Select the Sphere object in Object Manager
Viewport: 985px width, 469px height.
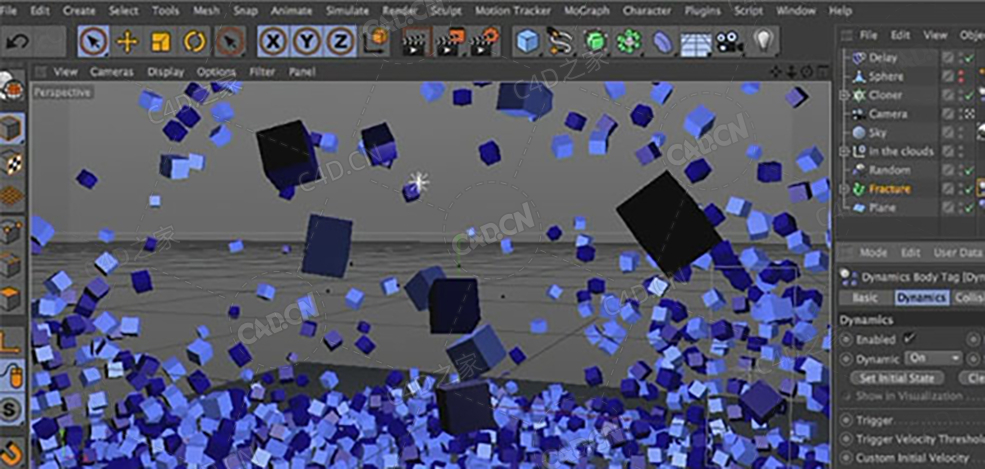coord(886,77)
